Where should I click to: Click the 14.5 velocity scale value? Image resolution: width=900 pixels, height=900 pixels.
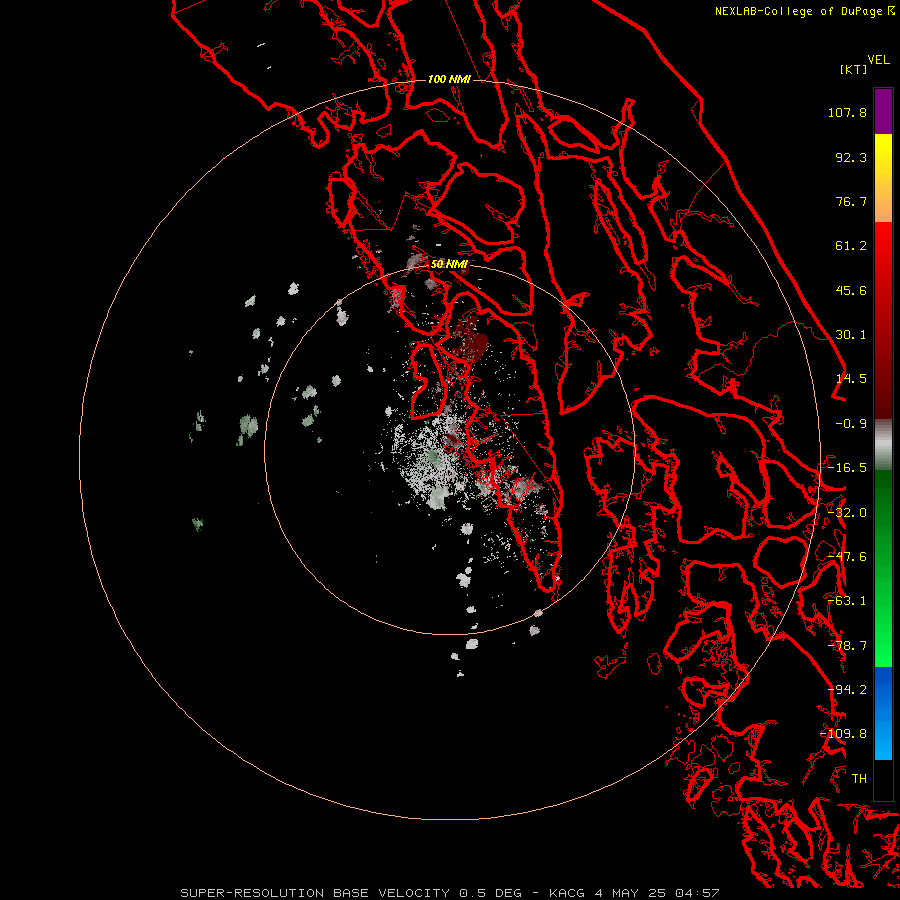point(851,379)
